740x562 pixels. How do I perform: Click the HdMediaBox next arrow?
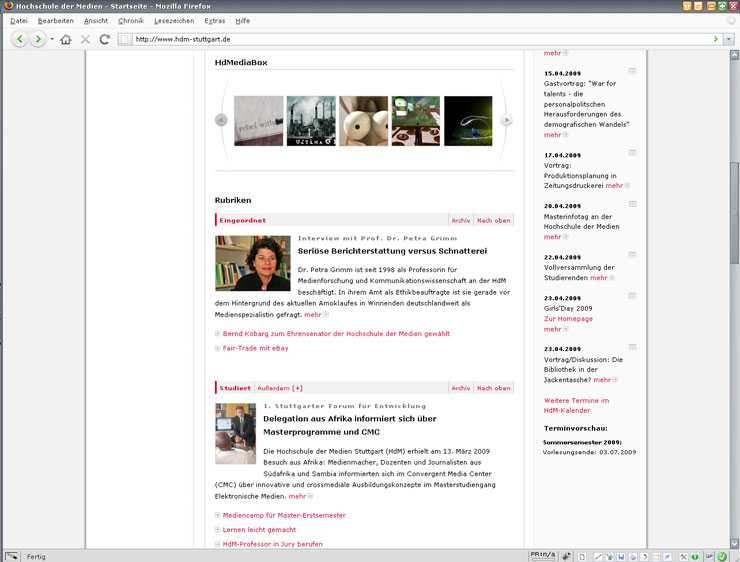[506, 120]
